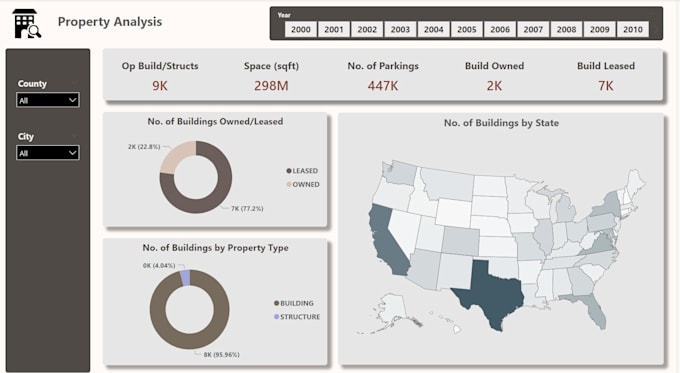Select the small structure segment of donut

(185, 278)
